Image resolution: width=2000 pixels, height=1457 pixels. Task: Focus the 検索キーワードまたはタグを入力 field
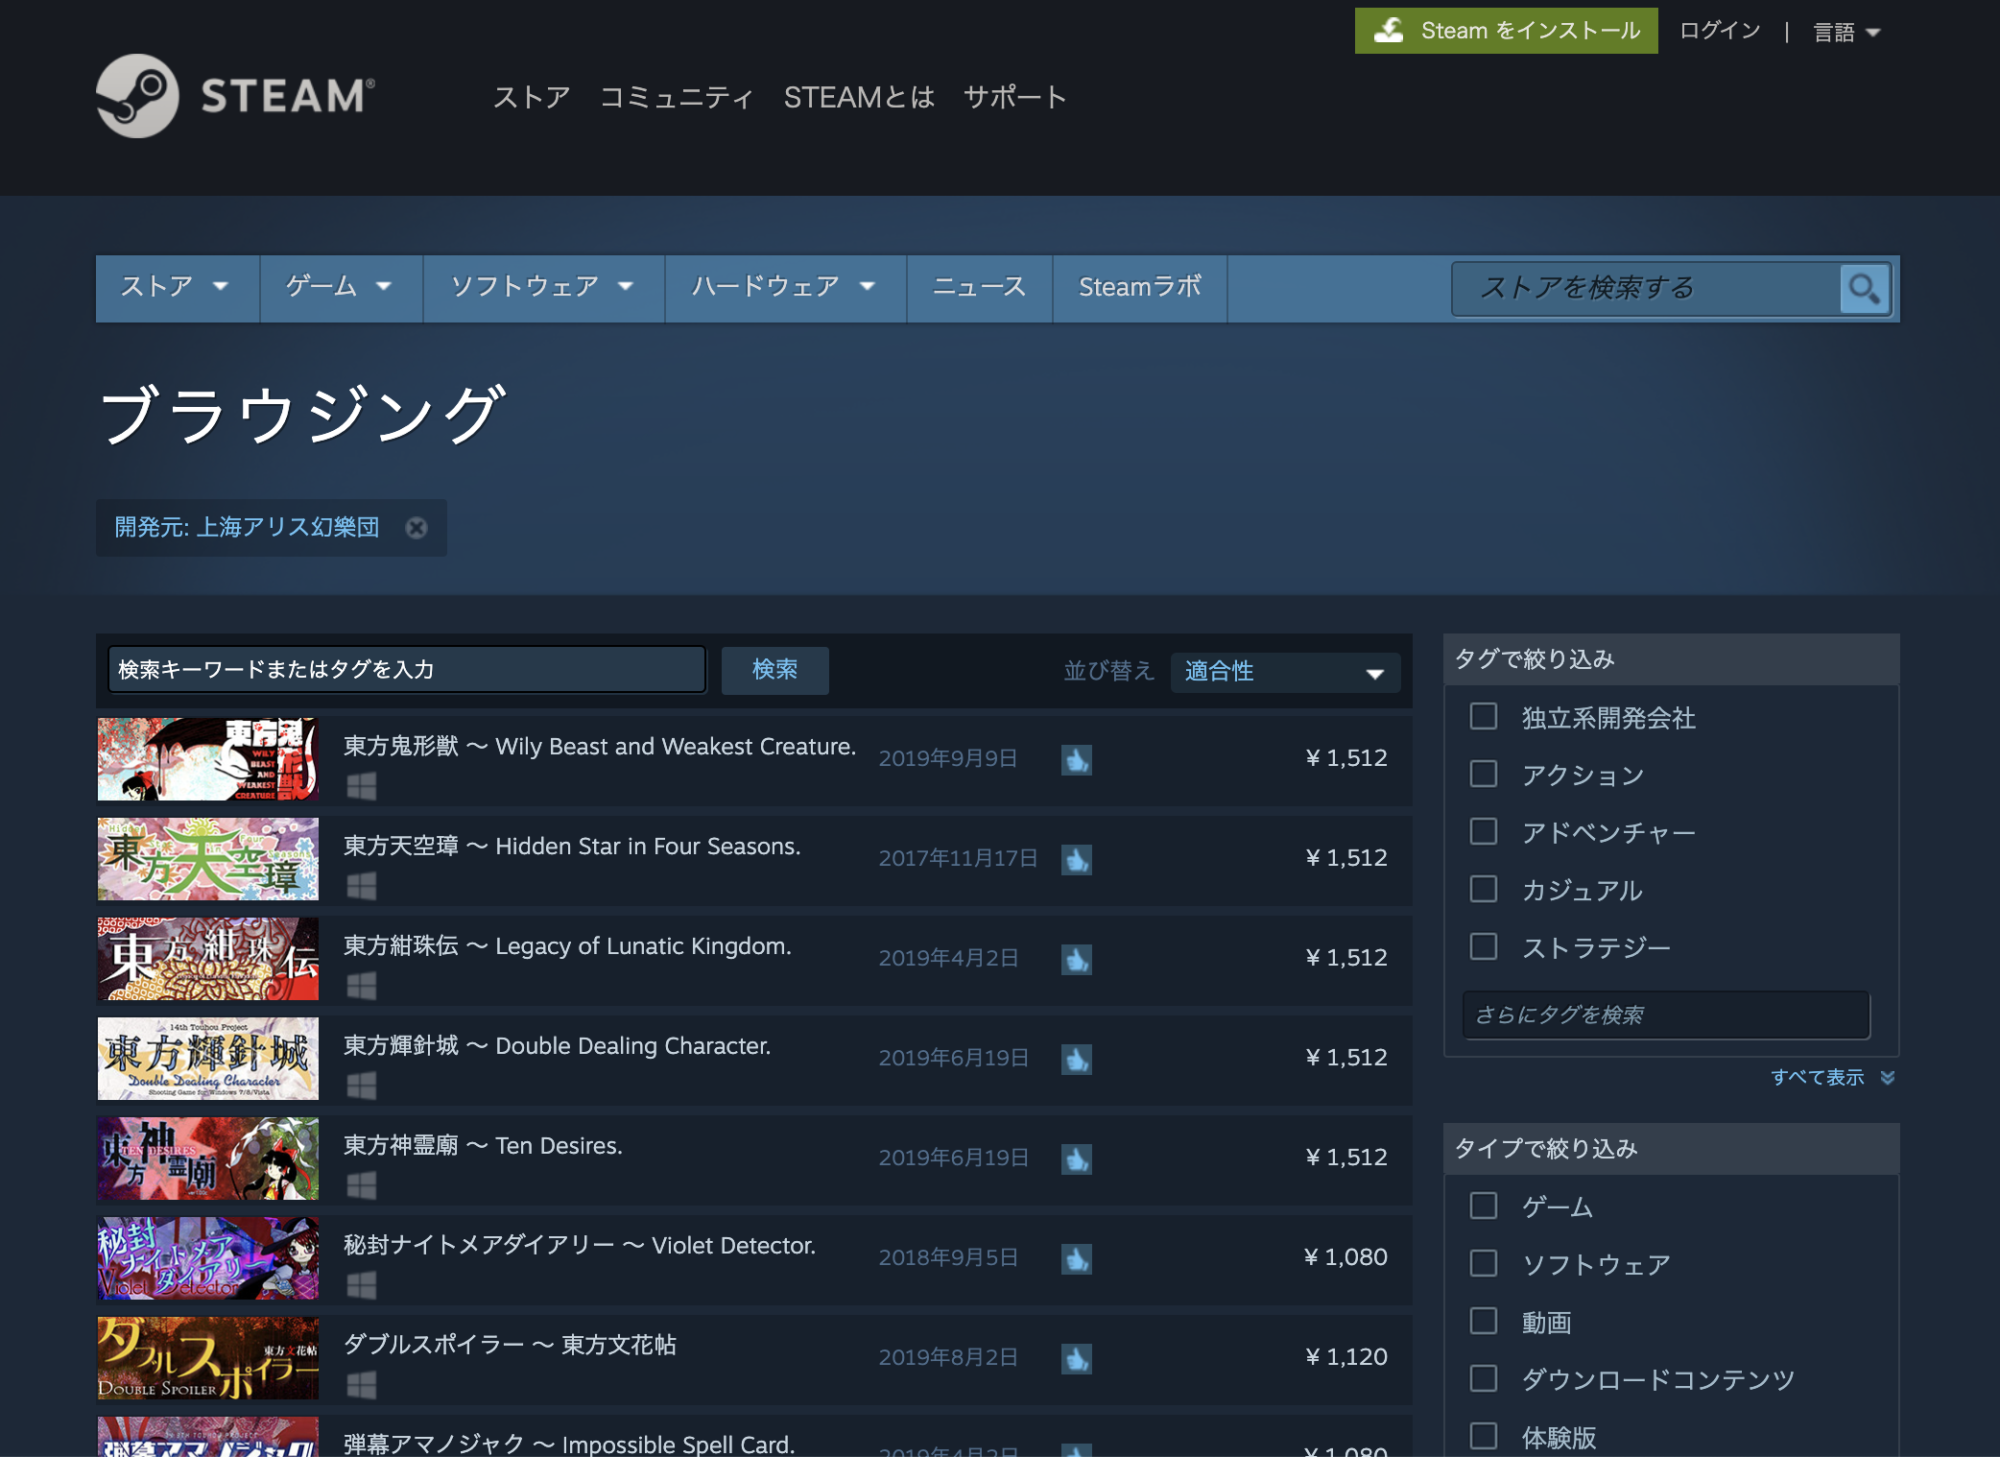click(x=407, y=670)
